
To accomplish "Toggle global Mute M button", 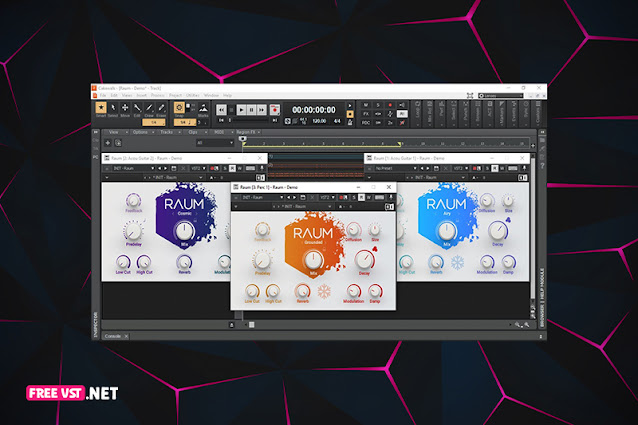I will tap(366, 105).
